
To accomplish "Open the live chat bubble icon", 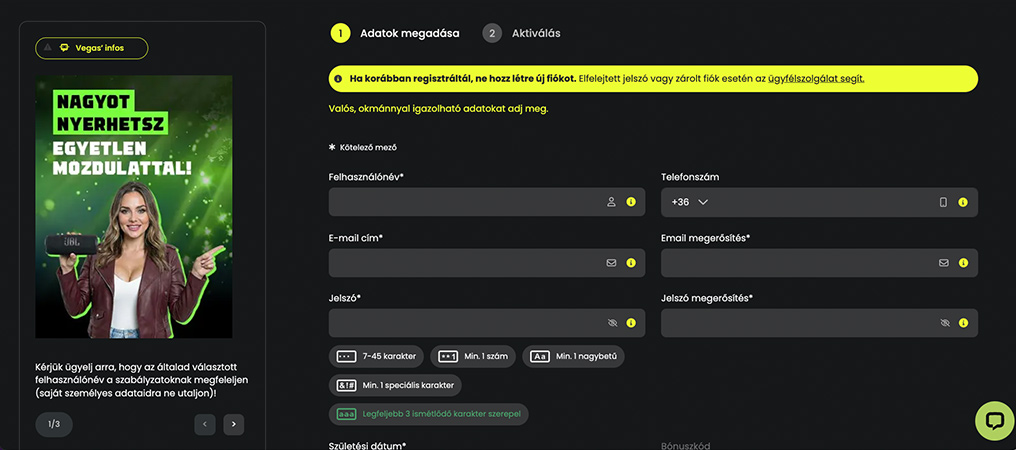I will (995, 421).
